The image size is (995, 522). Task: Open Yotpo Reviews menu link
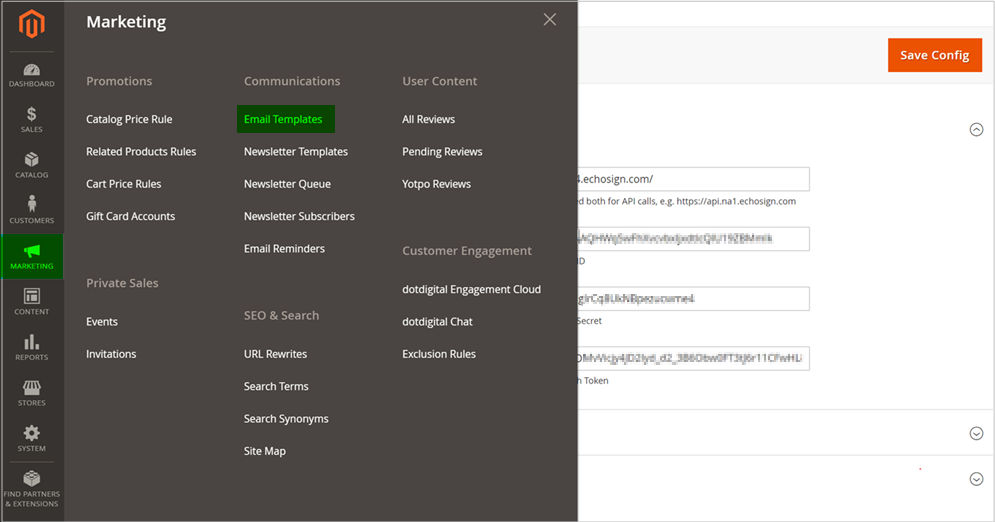(436, 184)
